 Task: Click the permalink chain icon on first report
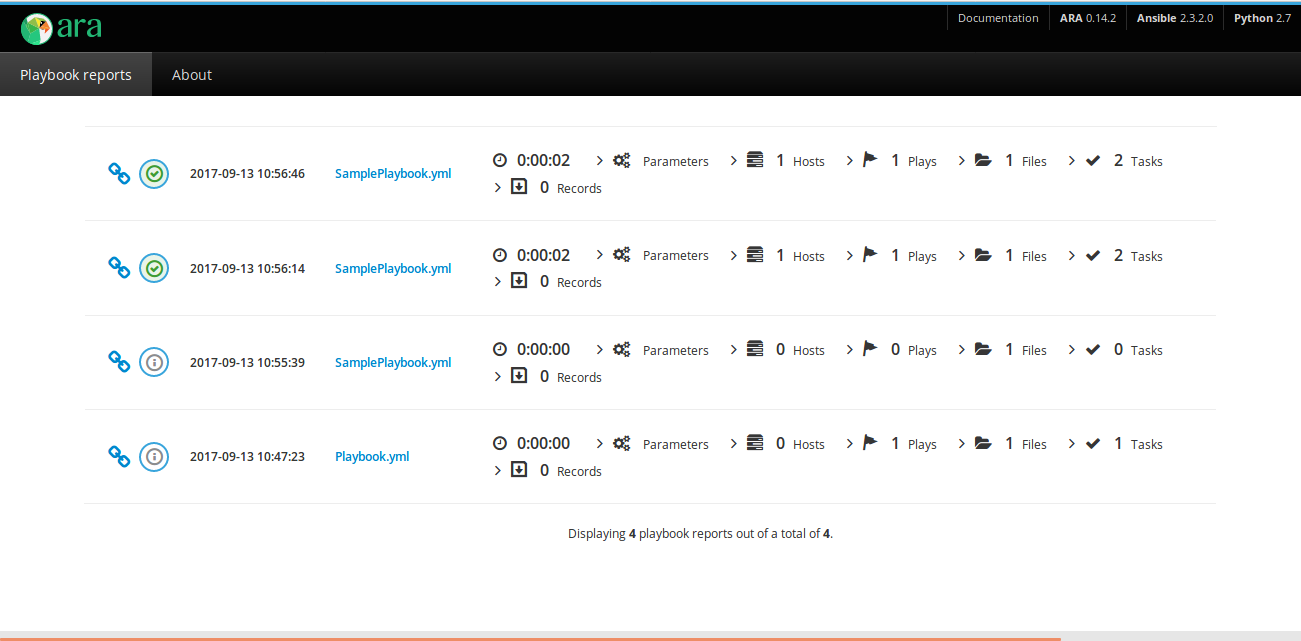coord(119,173)
